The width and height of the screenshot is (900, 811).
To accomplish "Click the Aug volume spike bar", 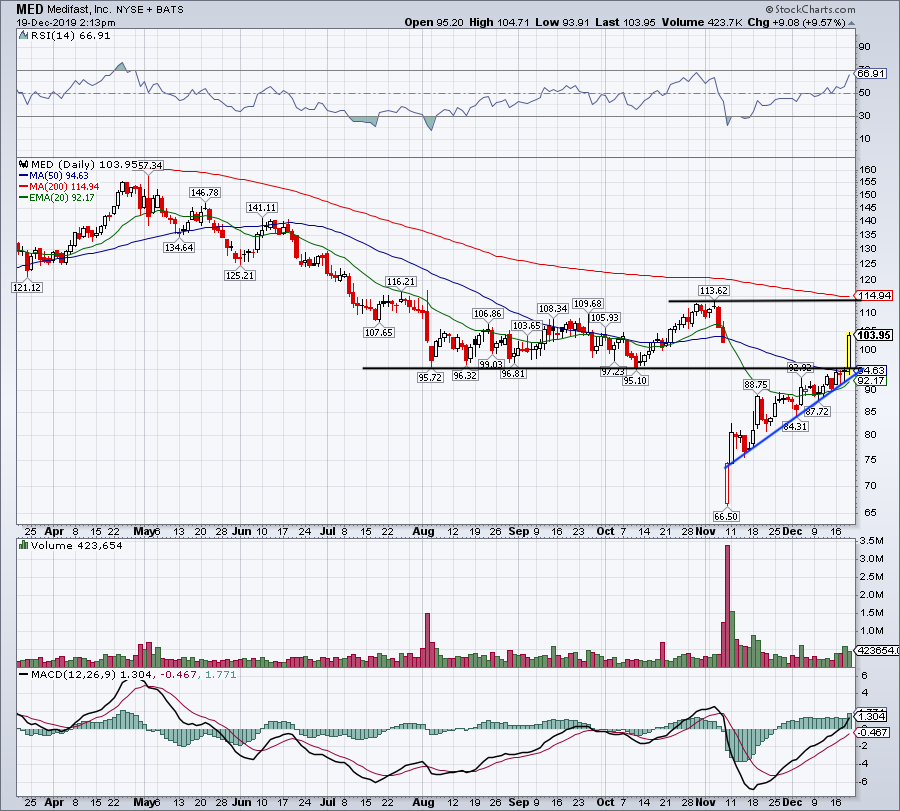I will [x=427, y=639].
